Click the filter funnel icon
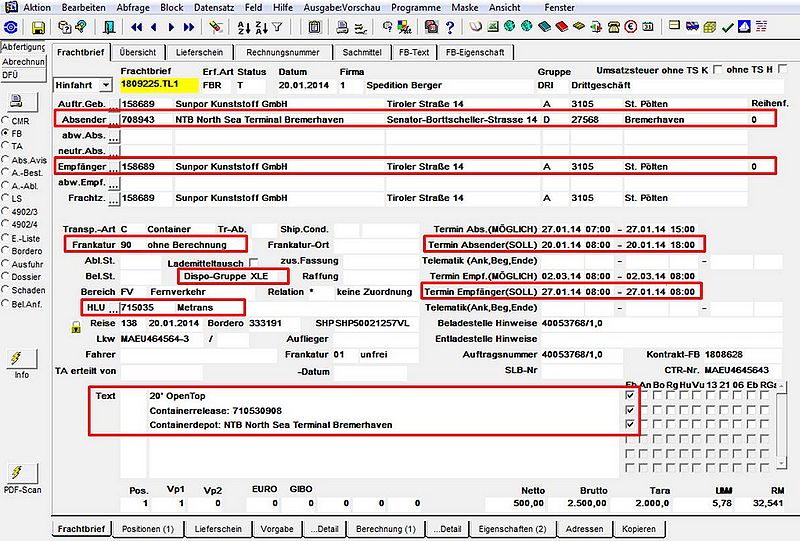The image size is (800, 541). 277,27
